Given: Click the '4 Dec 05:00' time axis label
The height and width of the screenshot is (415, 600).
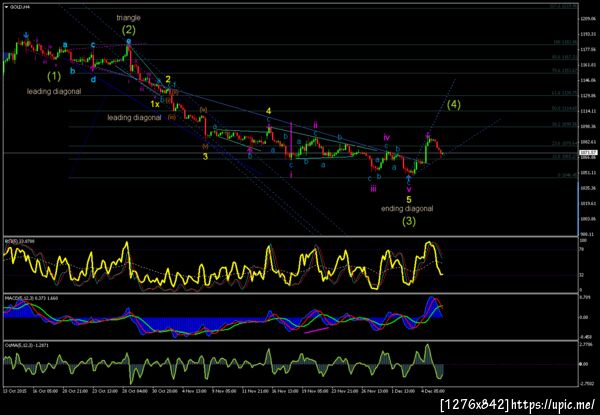Looking at the screenshot, I should pos(431,391).
